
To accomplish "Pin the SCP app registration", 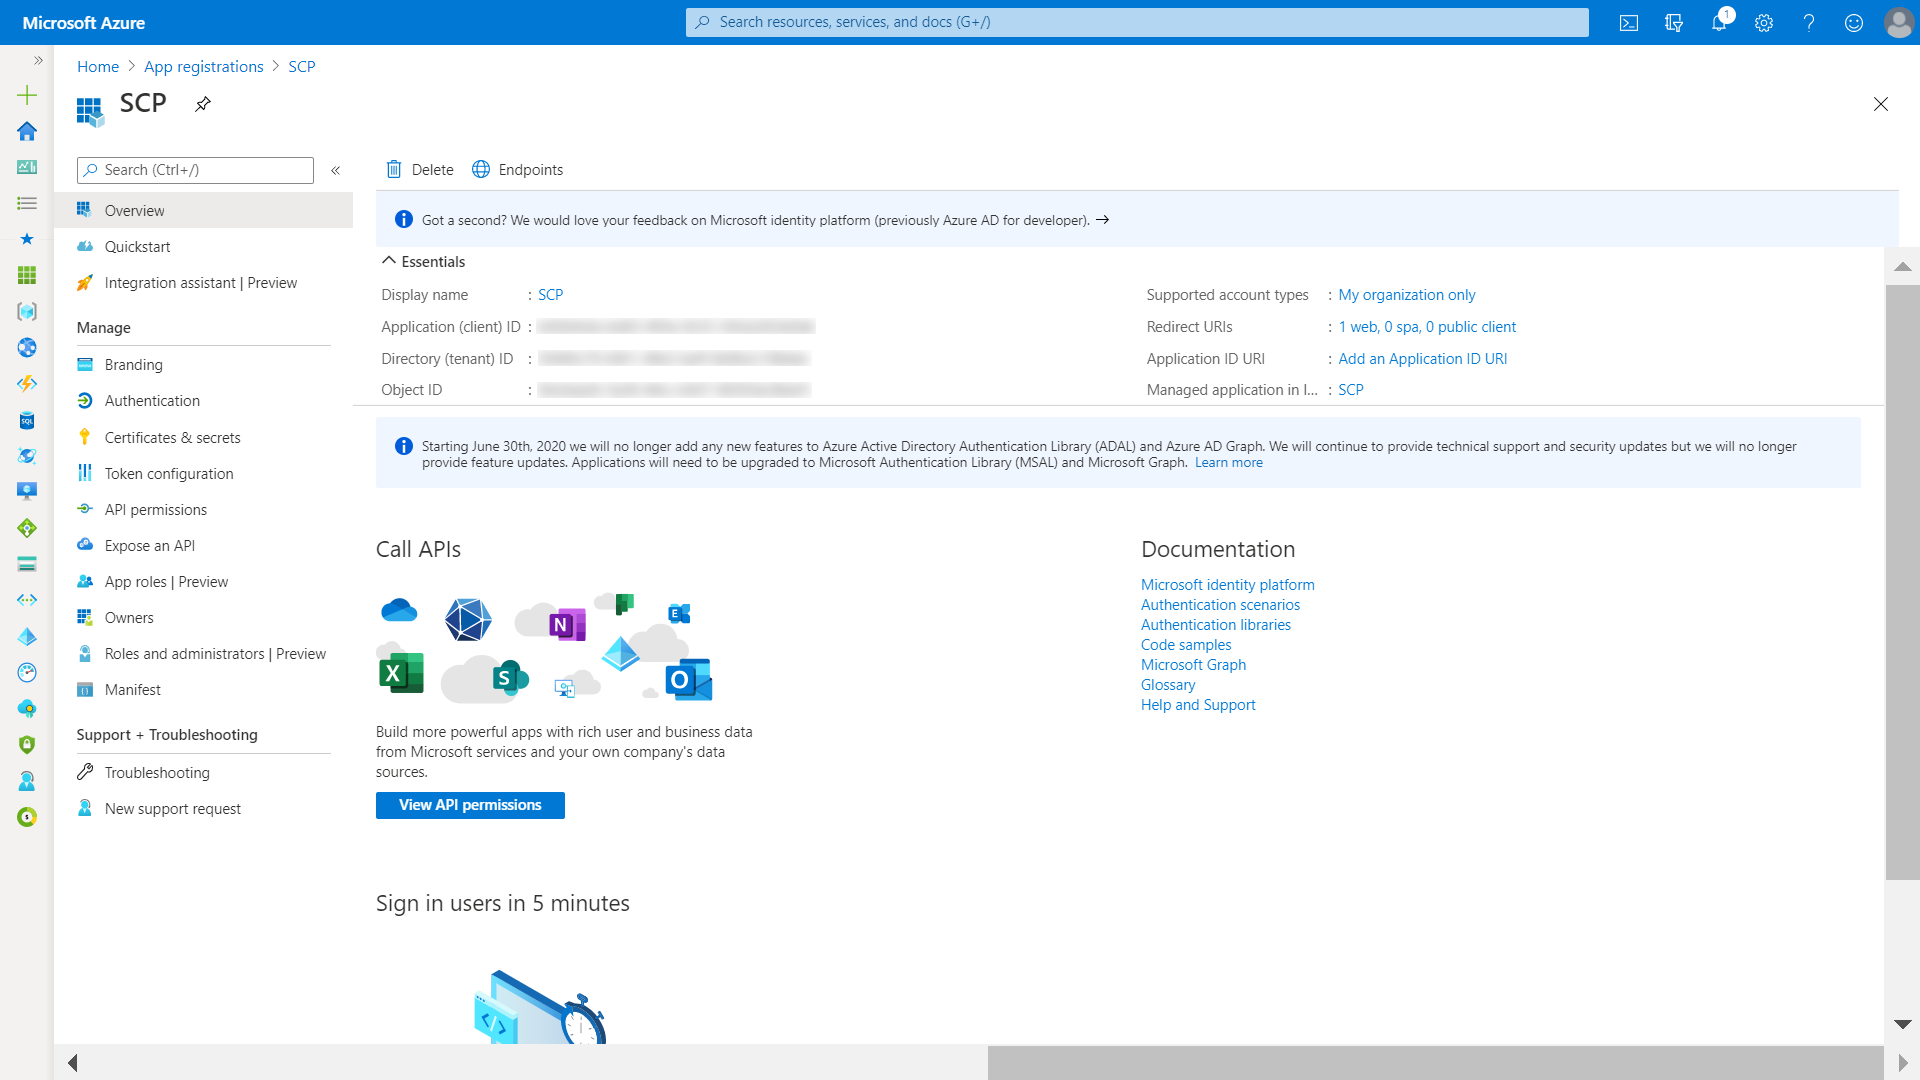I will (203, 104).
